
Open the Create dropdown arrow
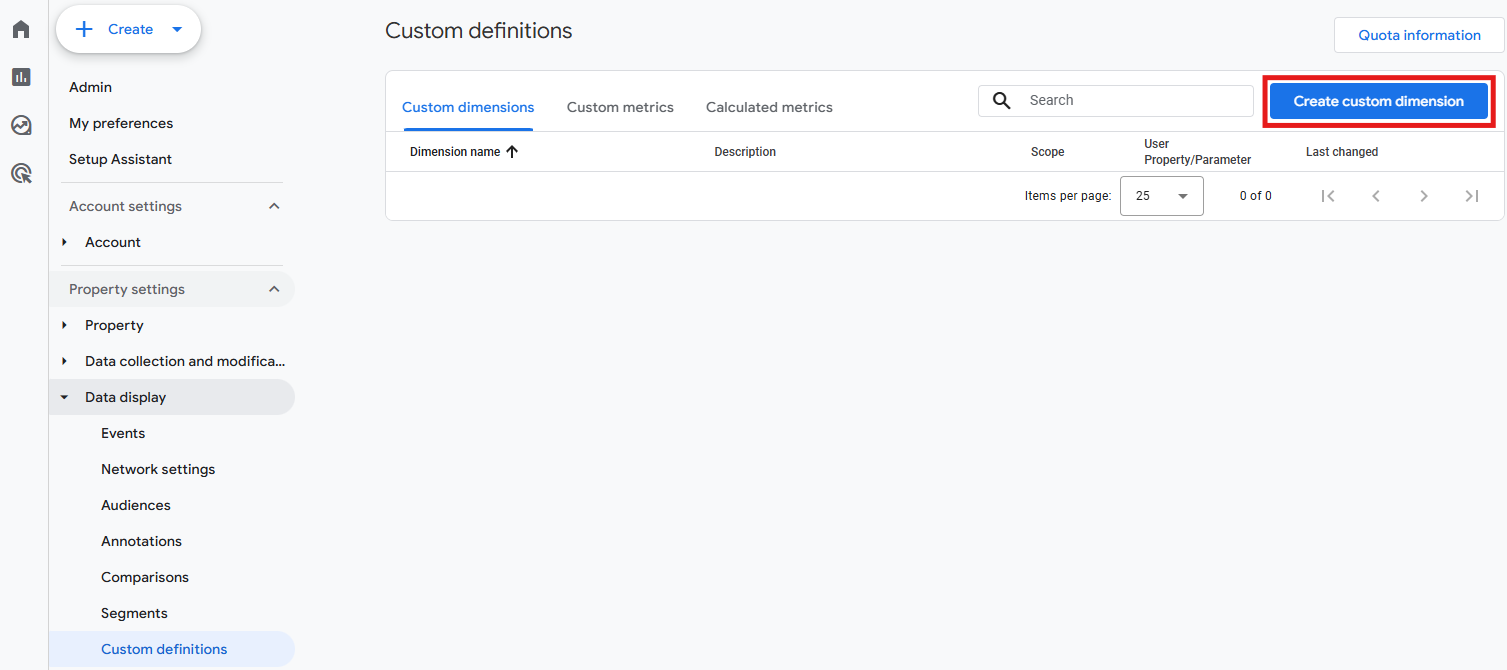click(x=177, y=29)
